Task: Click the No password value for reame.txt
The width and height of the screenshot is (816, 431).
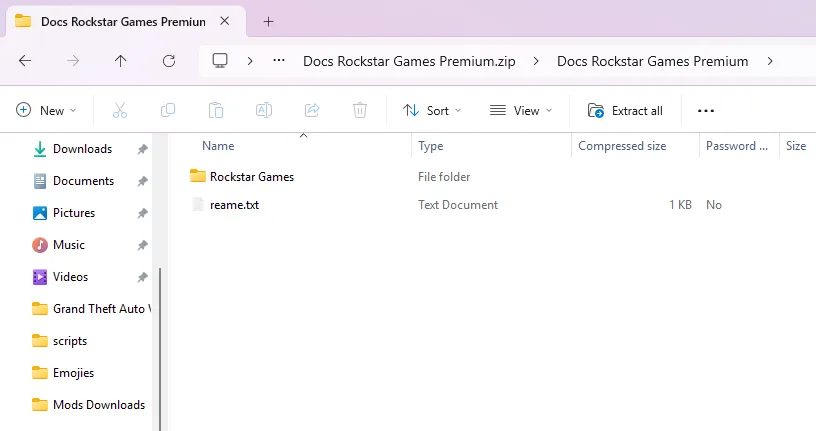Action: coord(713,205)
